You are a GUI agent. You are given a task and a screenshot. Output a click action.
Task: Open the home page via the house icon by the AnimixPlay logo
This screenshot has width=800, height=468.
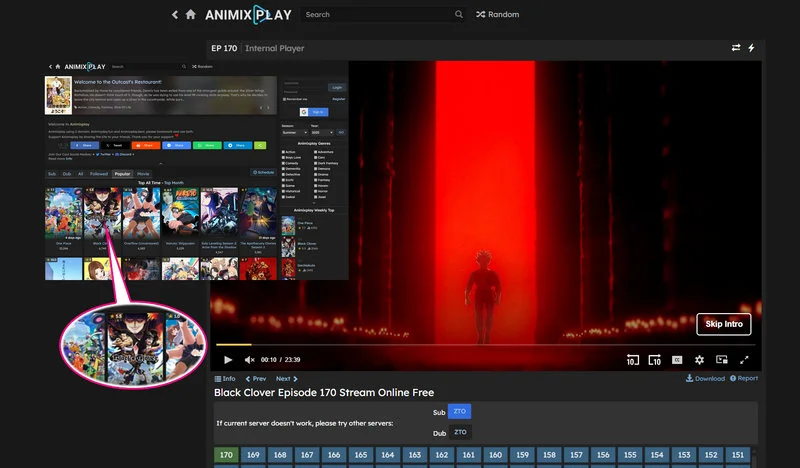click(x=190, y=14)
